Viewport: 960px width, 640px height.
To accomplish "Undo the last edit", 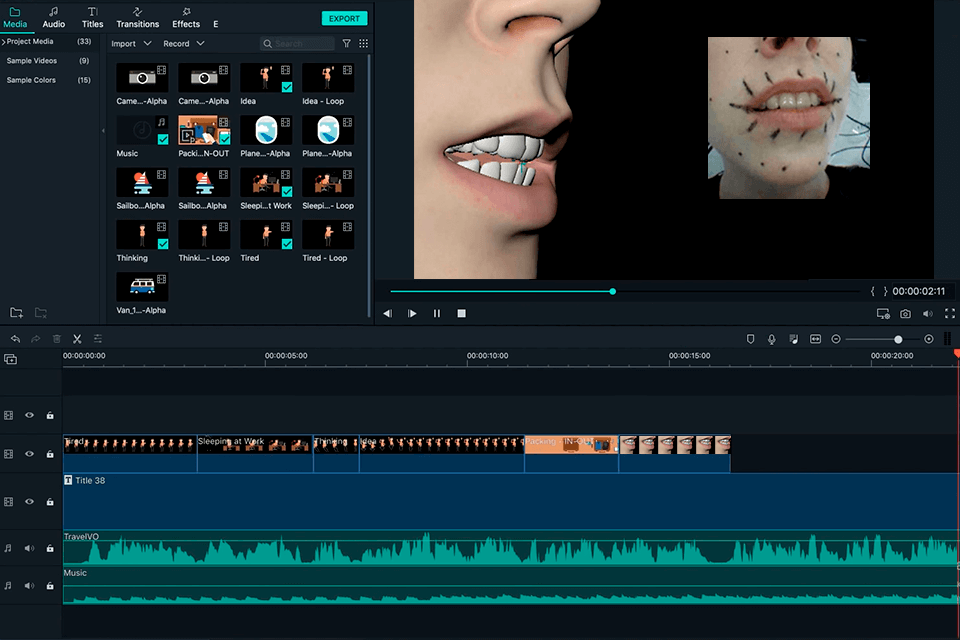I will tap(14, 338).
